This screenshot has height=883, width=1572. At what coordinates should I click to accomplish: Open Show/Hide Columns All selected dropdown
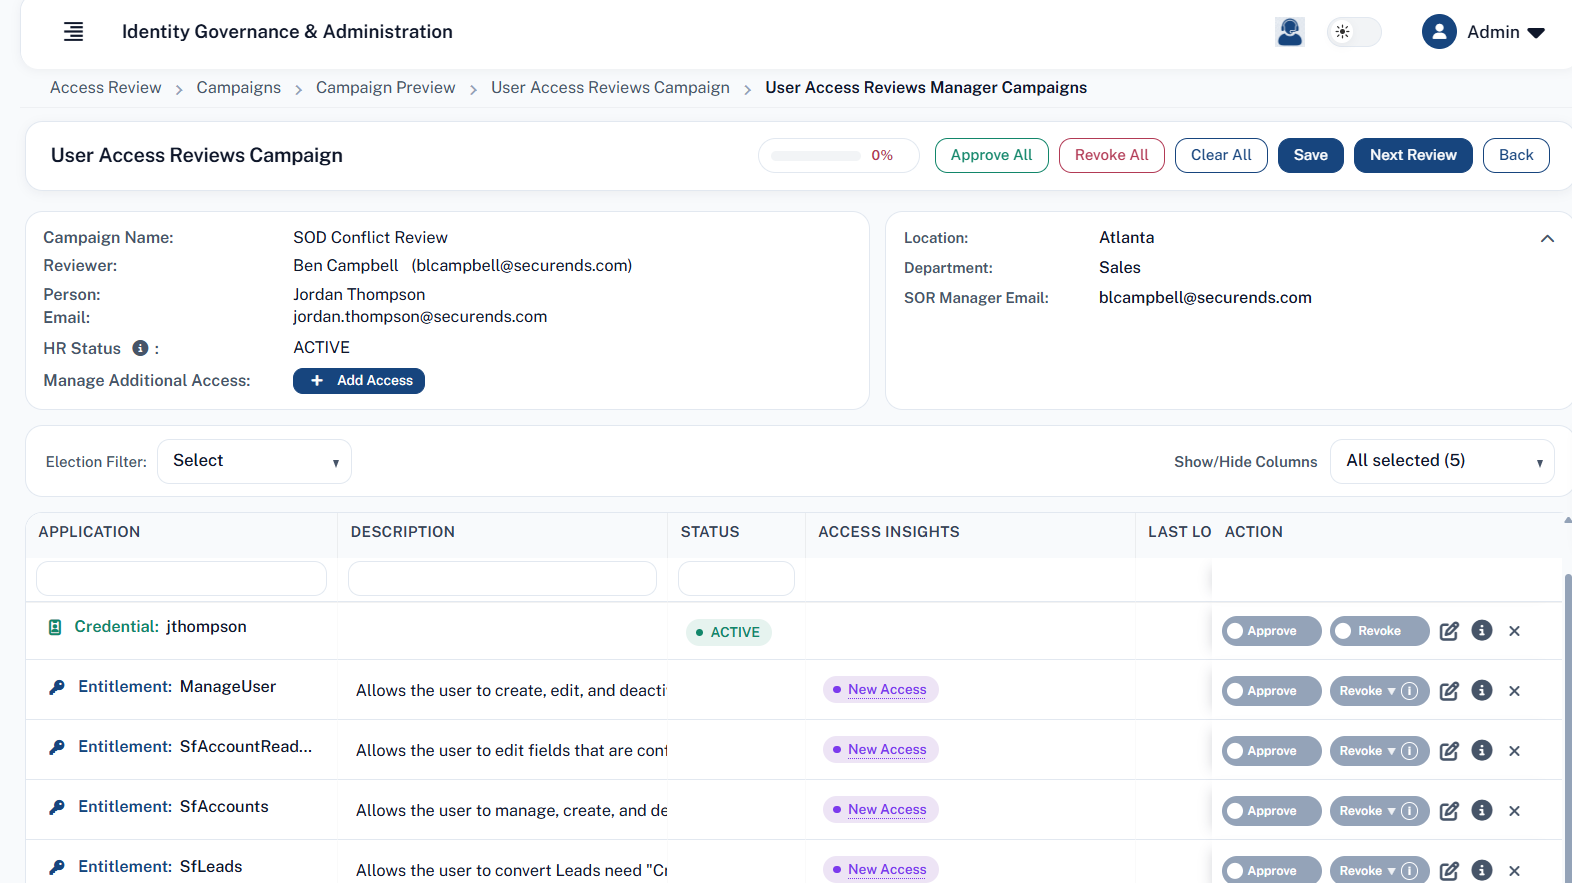[1442, 461]
